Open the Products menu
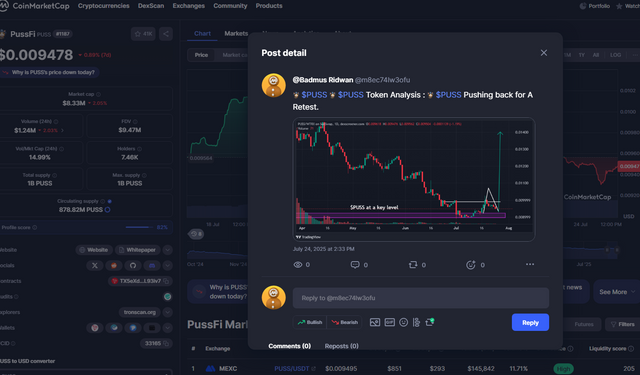640x375 pixels. pyautogui.click(x=269, y=6)
